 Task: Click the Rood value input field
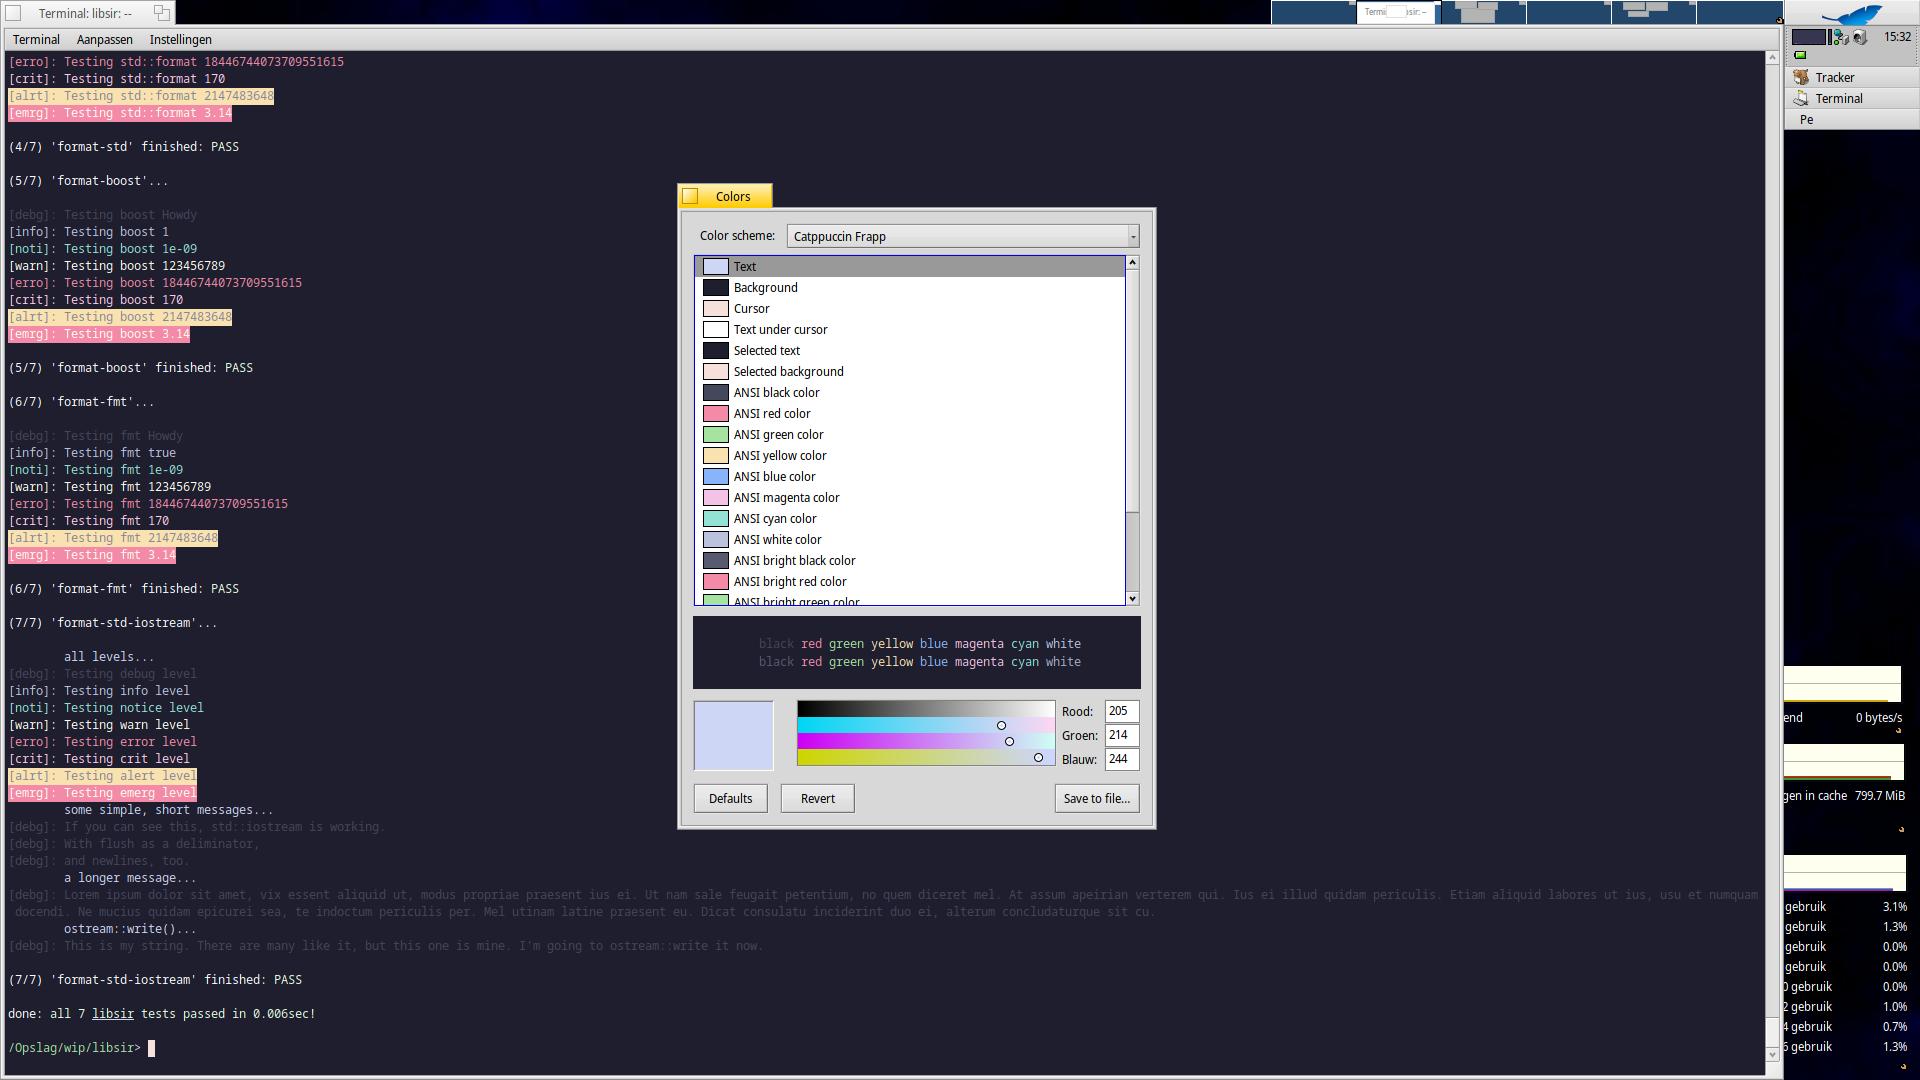click(x=1120, y=711)
